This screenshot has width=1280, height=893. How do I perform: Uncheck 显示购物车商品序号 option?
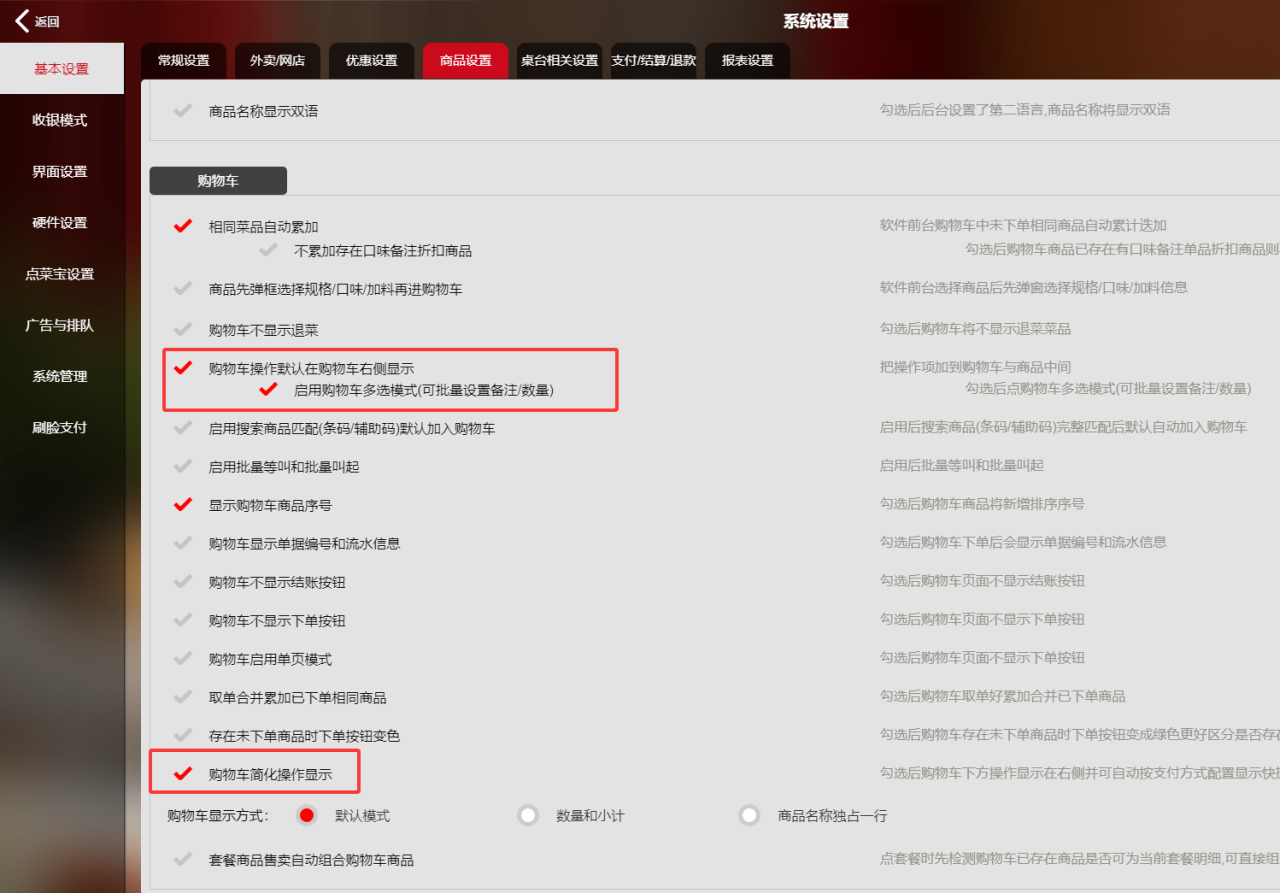click(183, 505)
